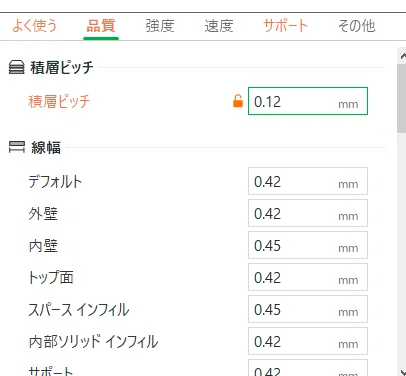This screenshot has height=376, width=406.
Task: Click the scrollbar up arrow
Action: point(402,56)
